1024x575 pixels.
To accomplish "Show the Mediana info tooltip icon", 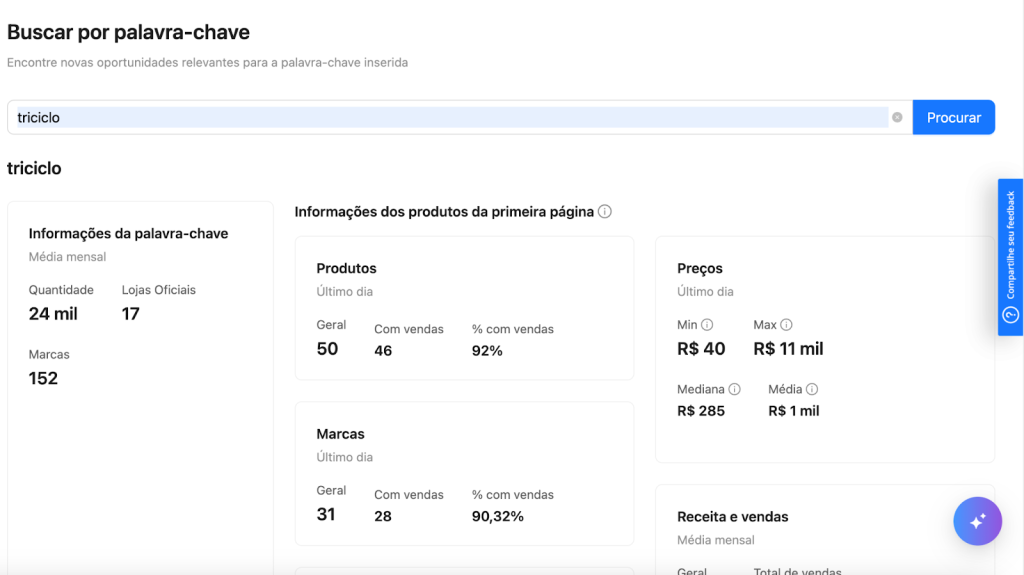I will pyautogui.click(x=734, y=389).
